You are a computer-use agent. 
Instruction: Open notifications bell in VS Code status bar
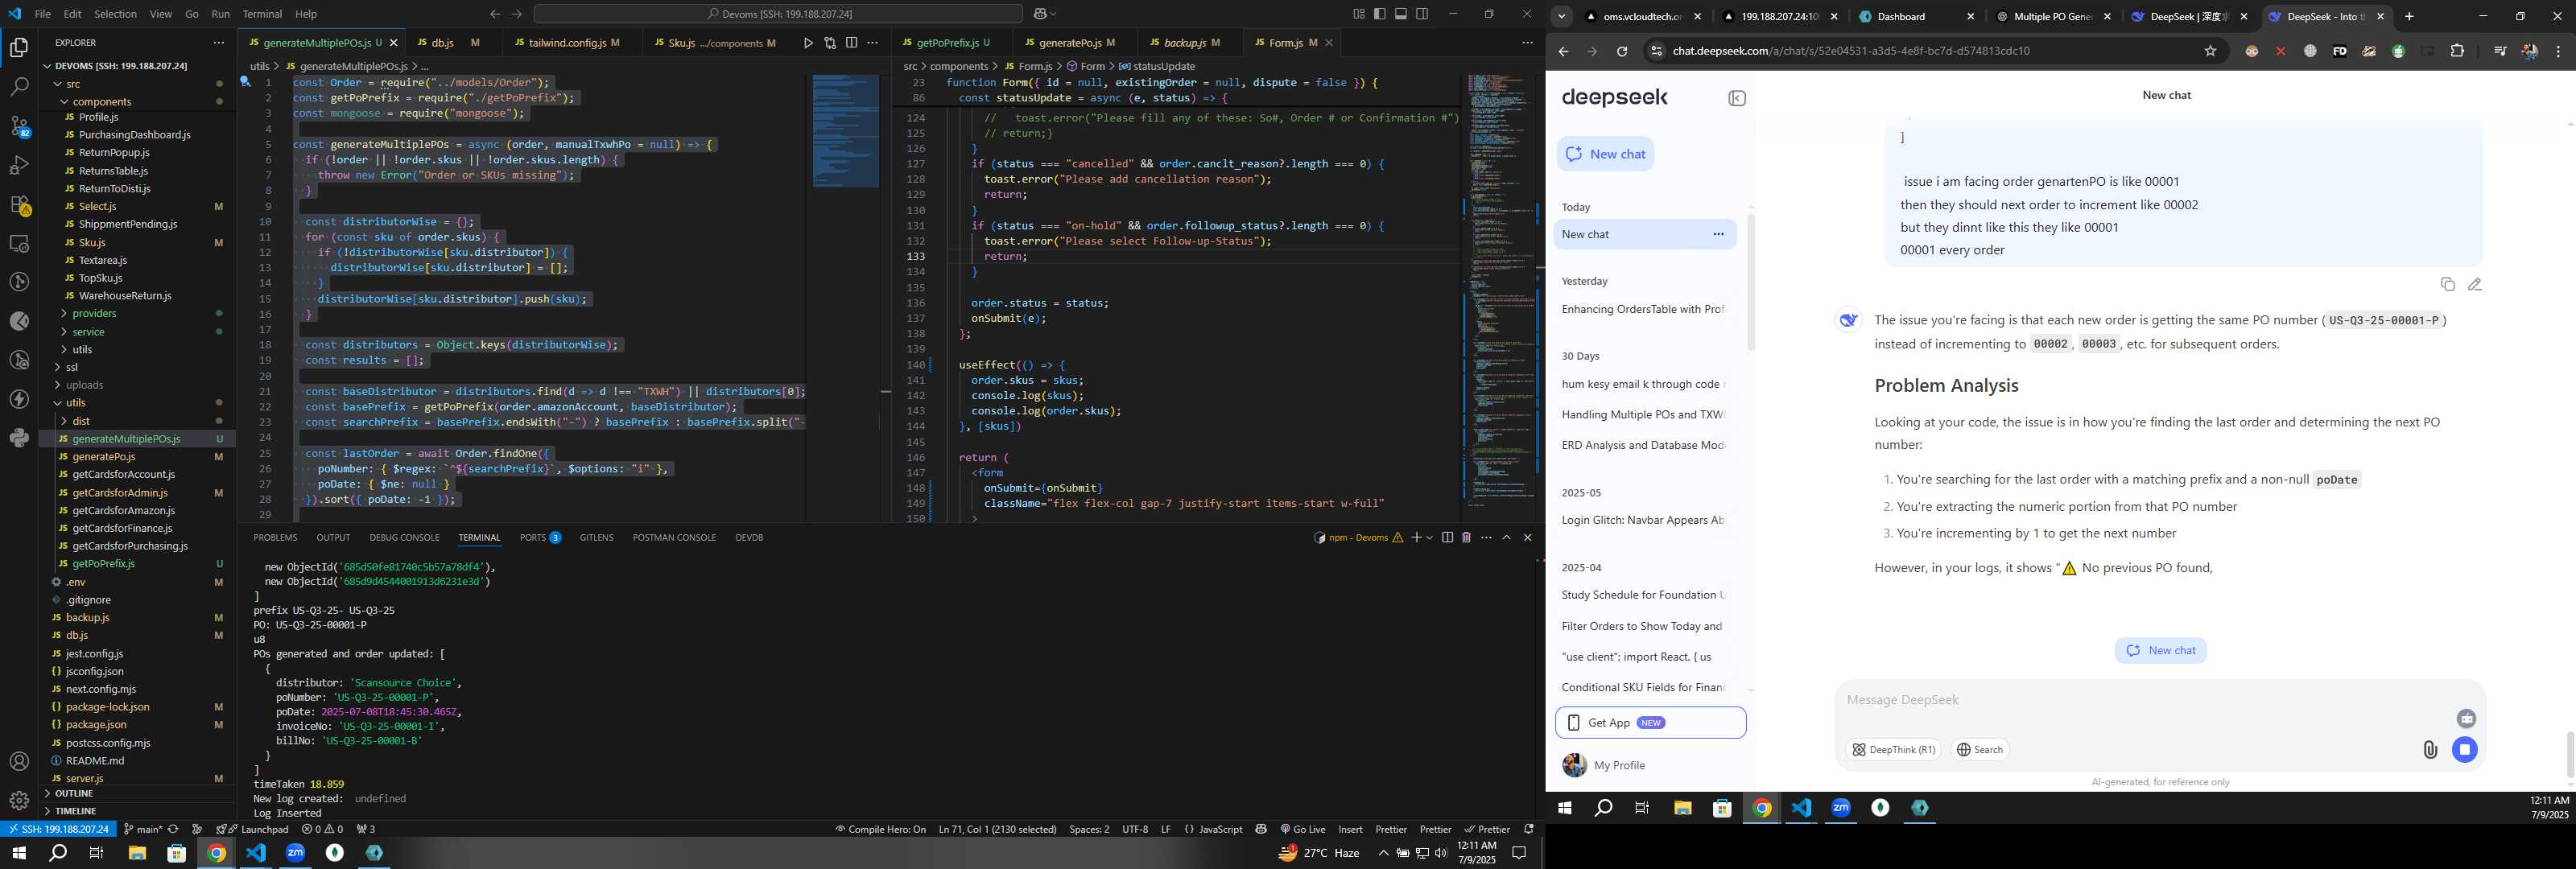pos(1528,829)
